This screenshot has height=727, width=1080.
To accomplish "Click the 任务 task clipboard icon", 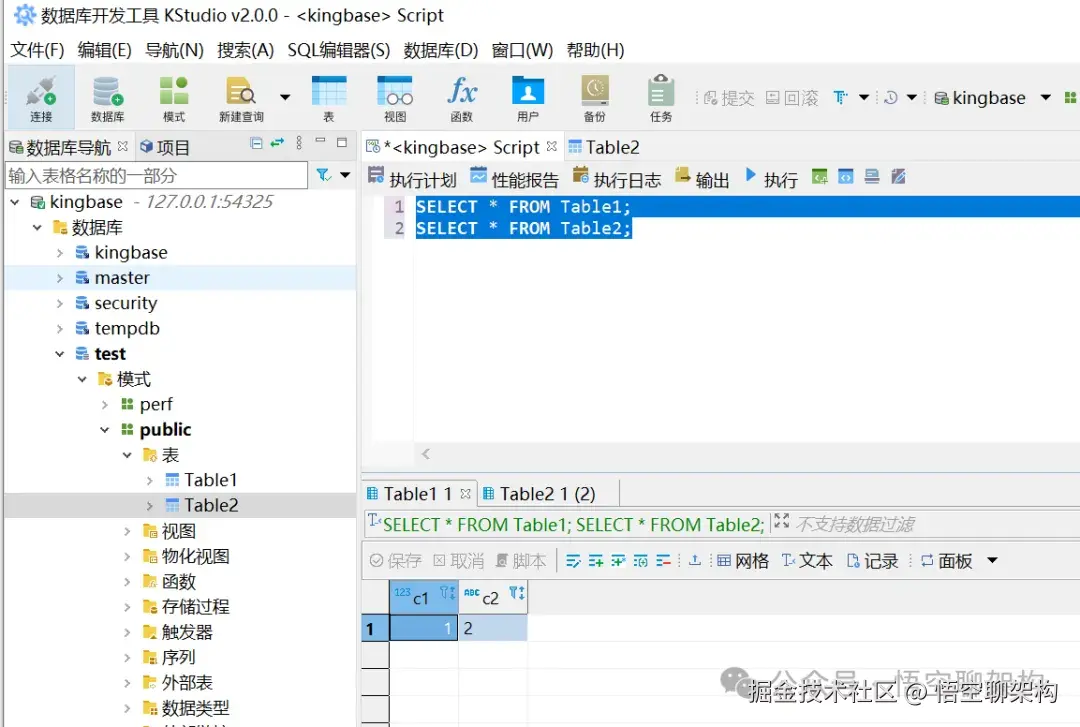I will click(661, 99).
